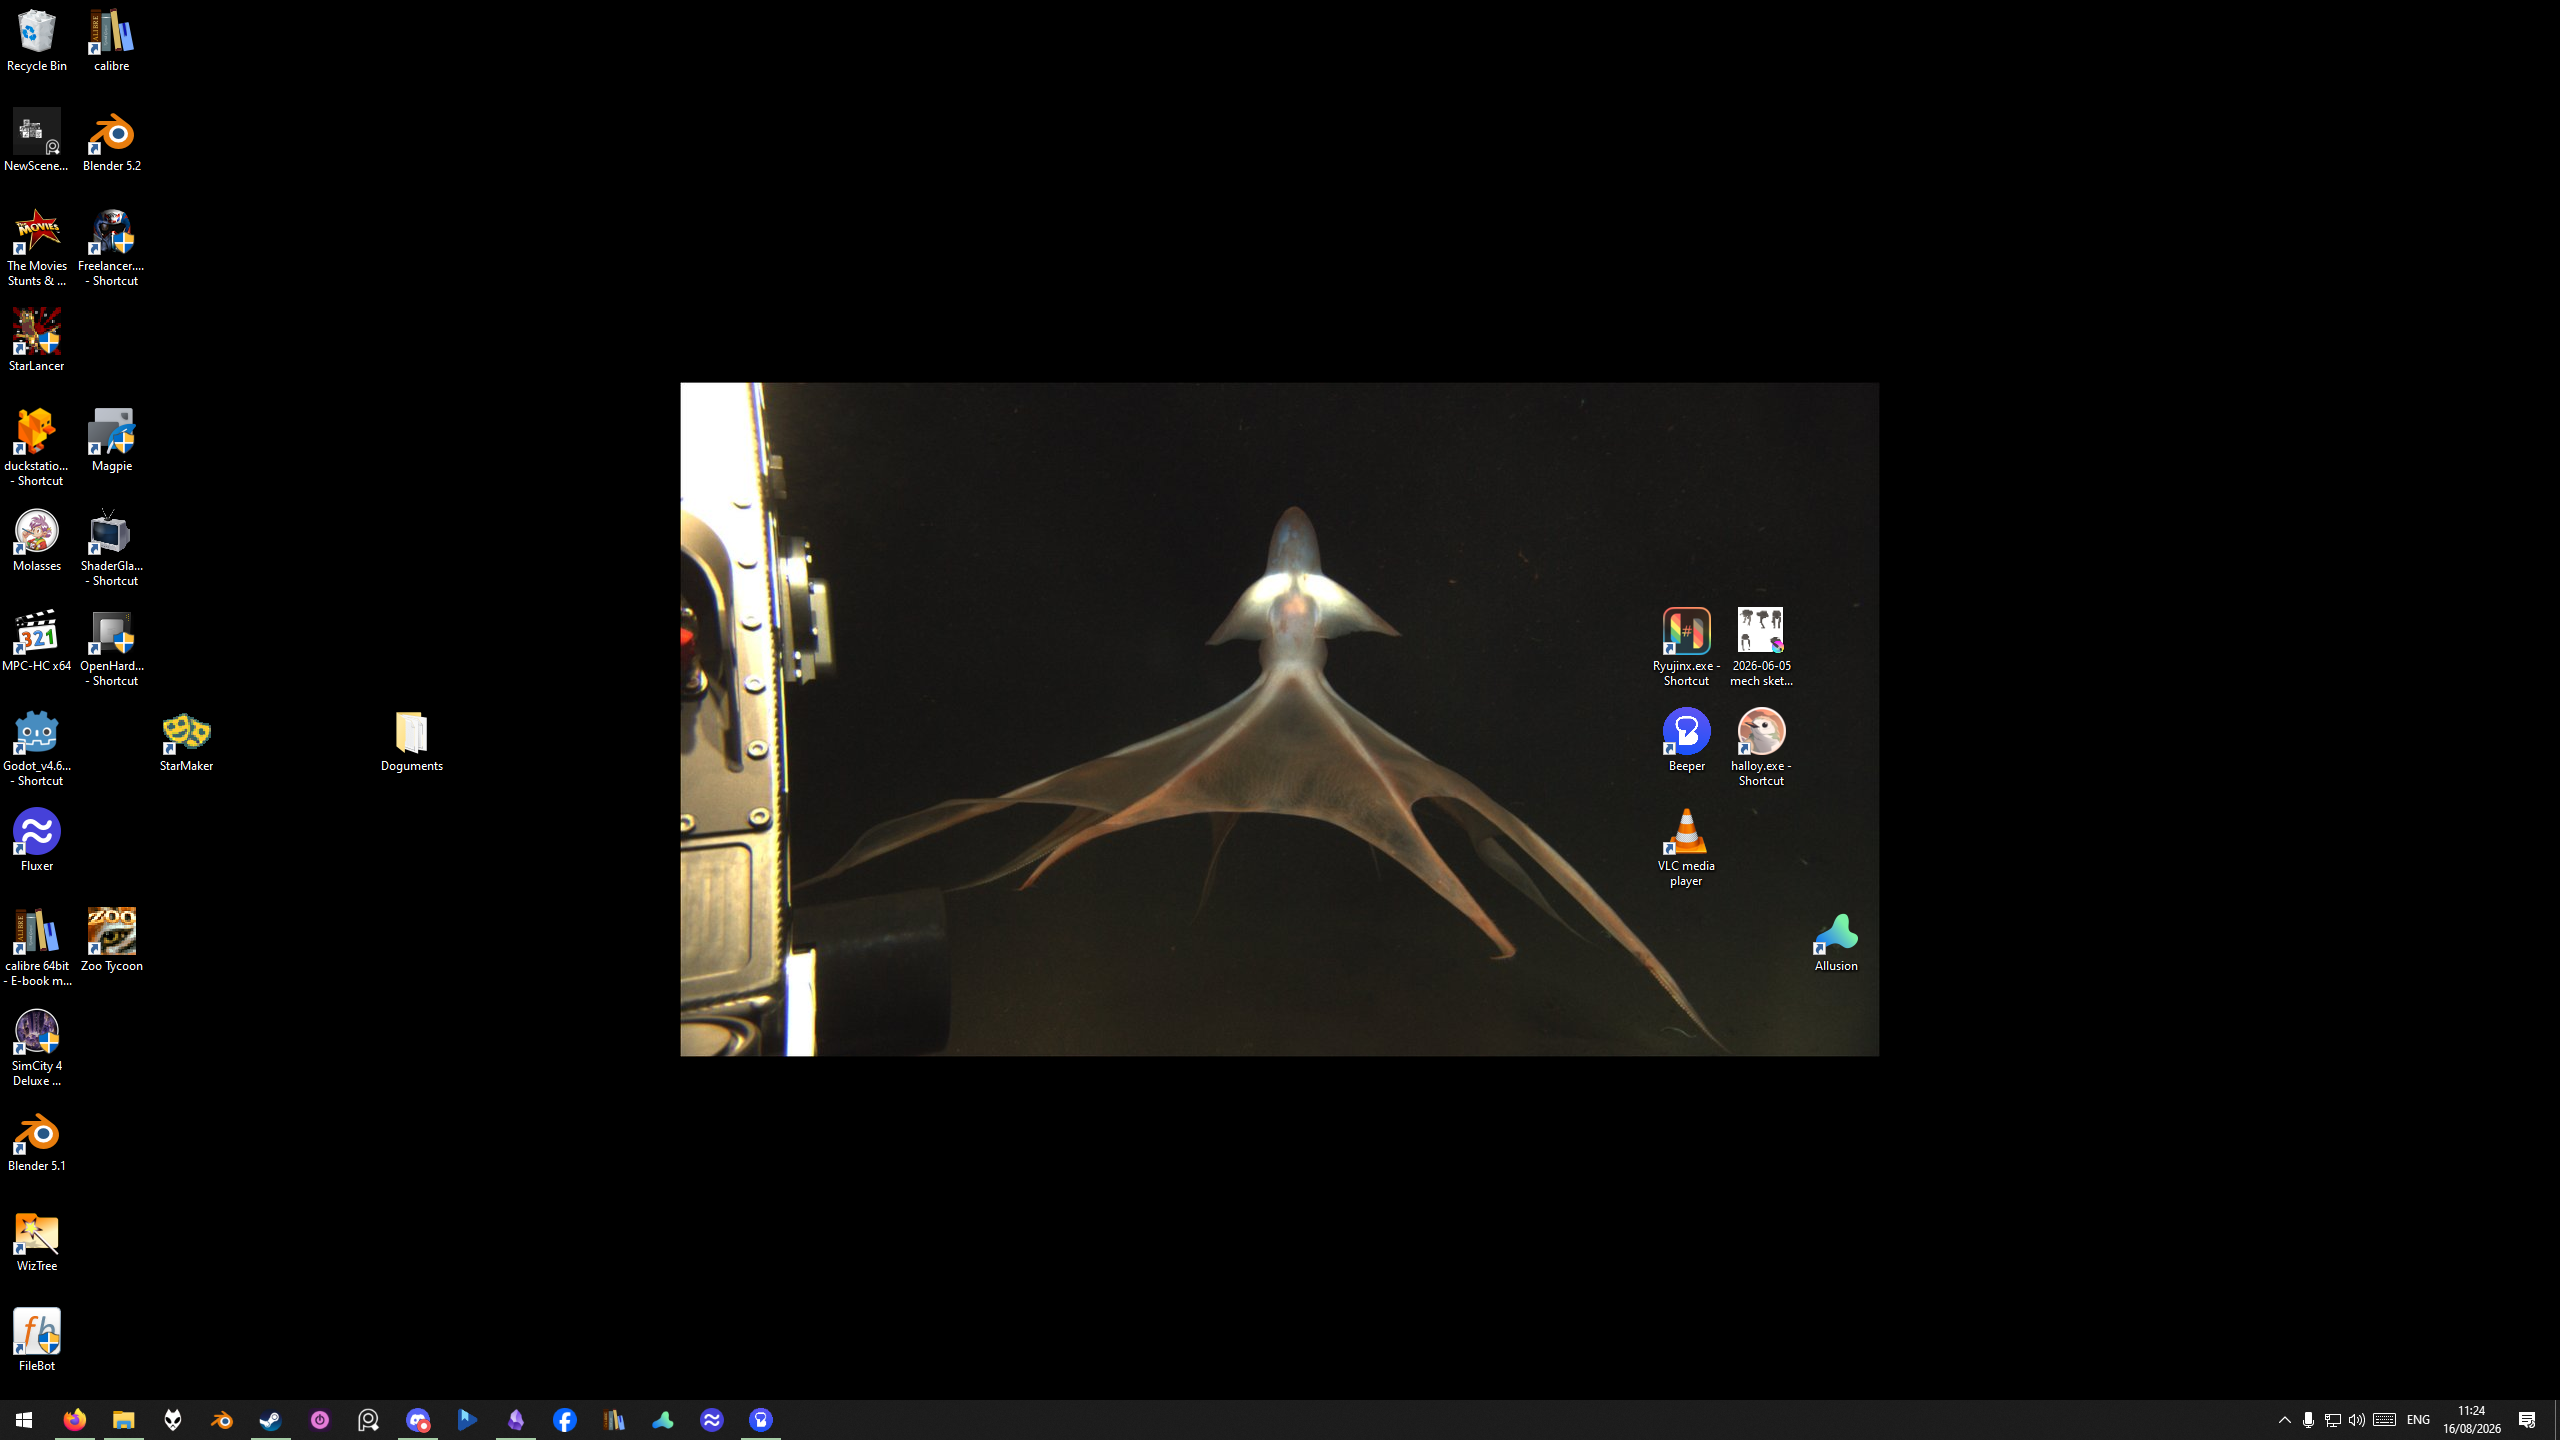Select the StarMaker desktop icon
2560x1440 pixels.
coord(186,741)
